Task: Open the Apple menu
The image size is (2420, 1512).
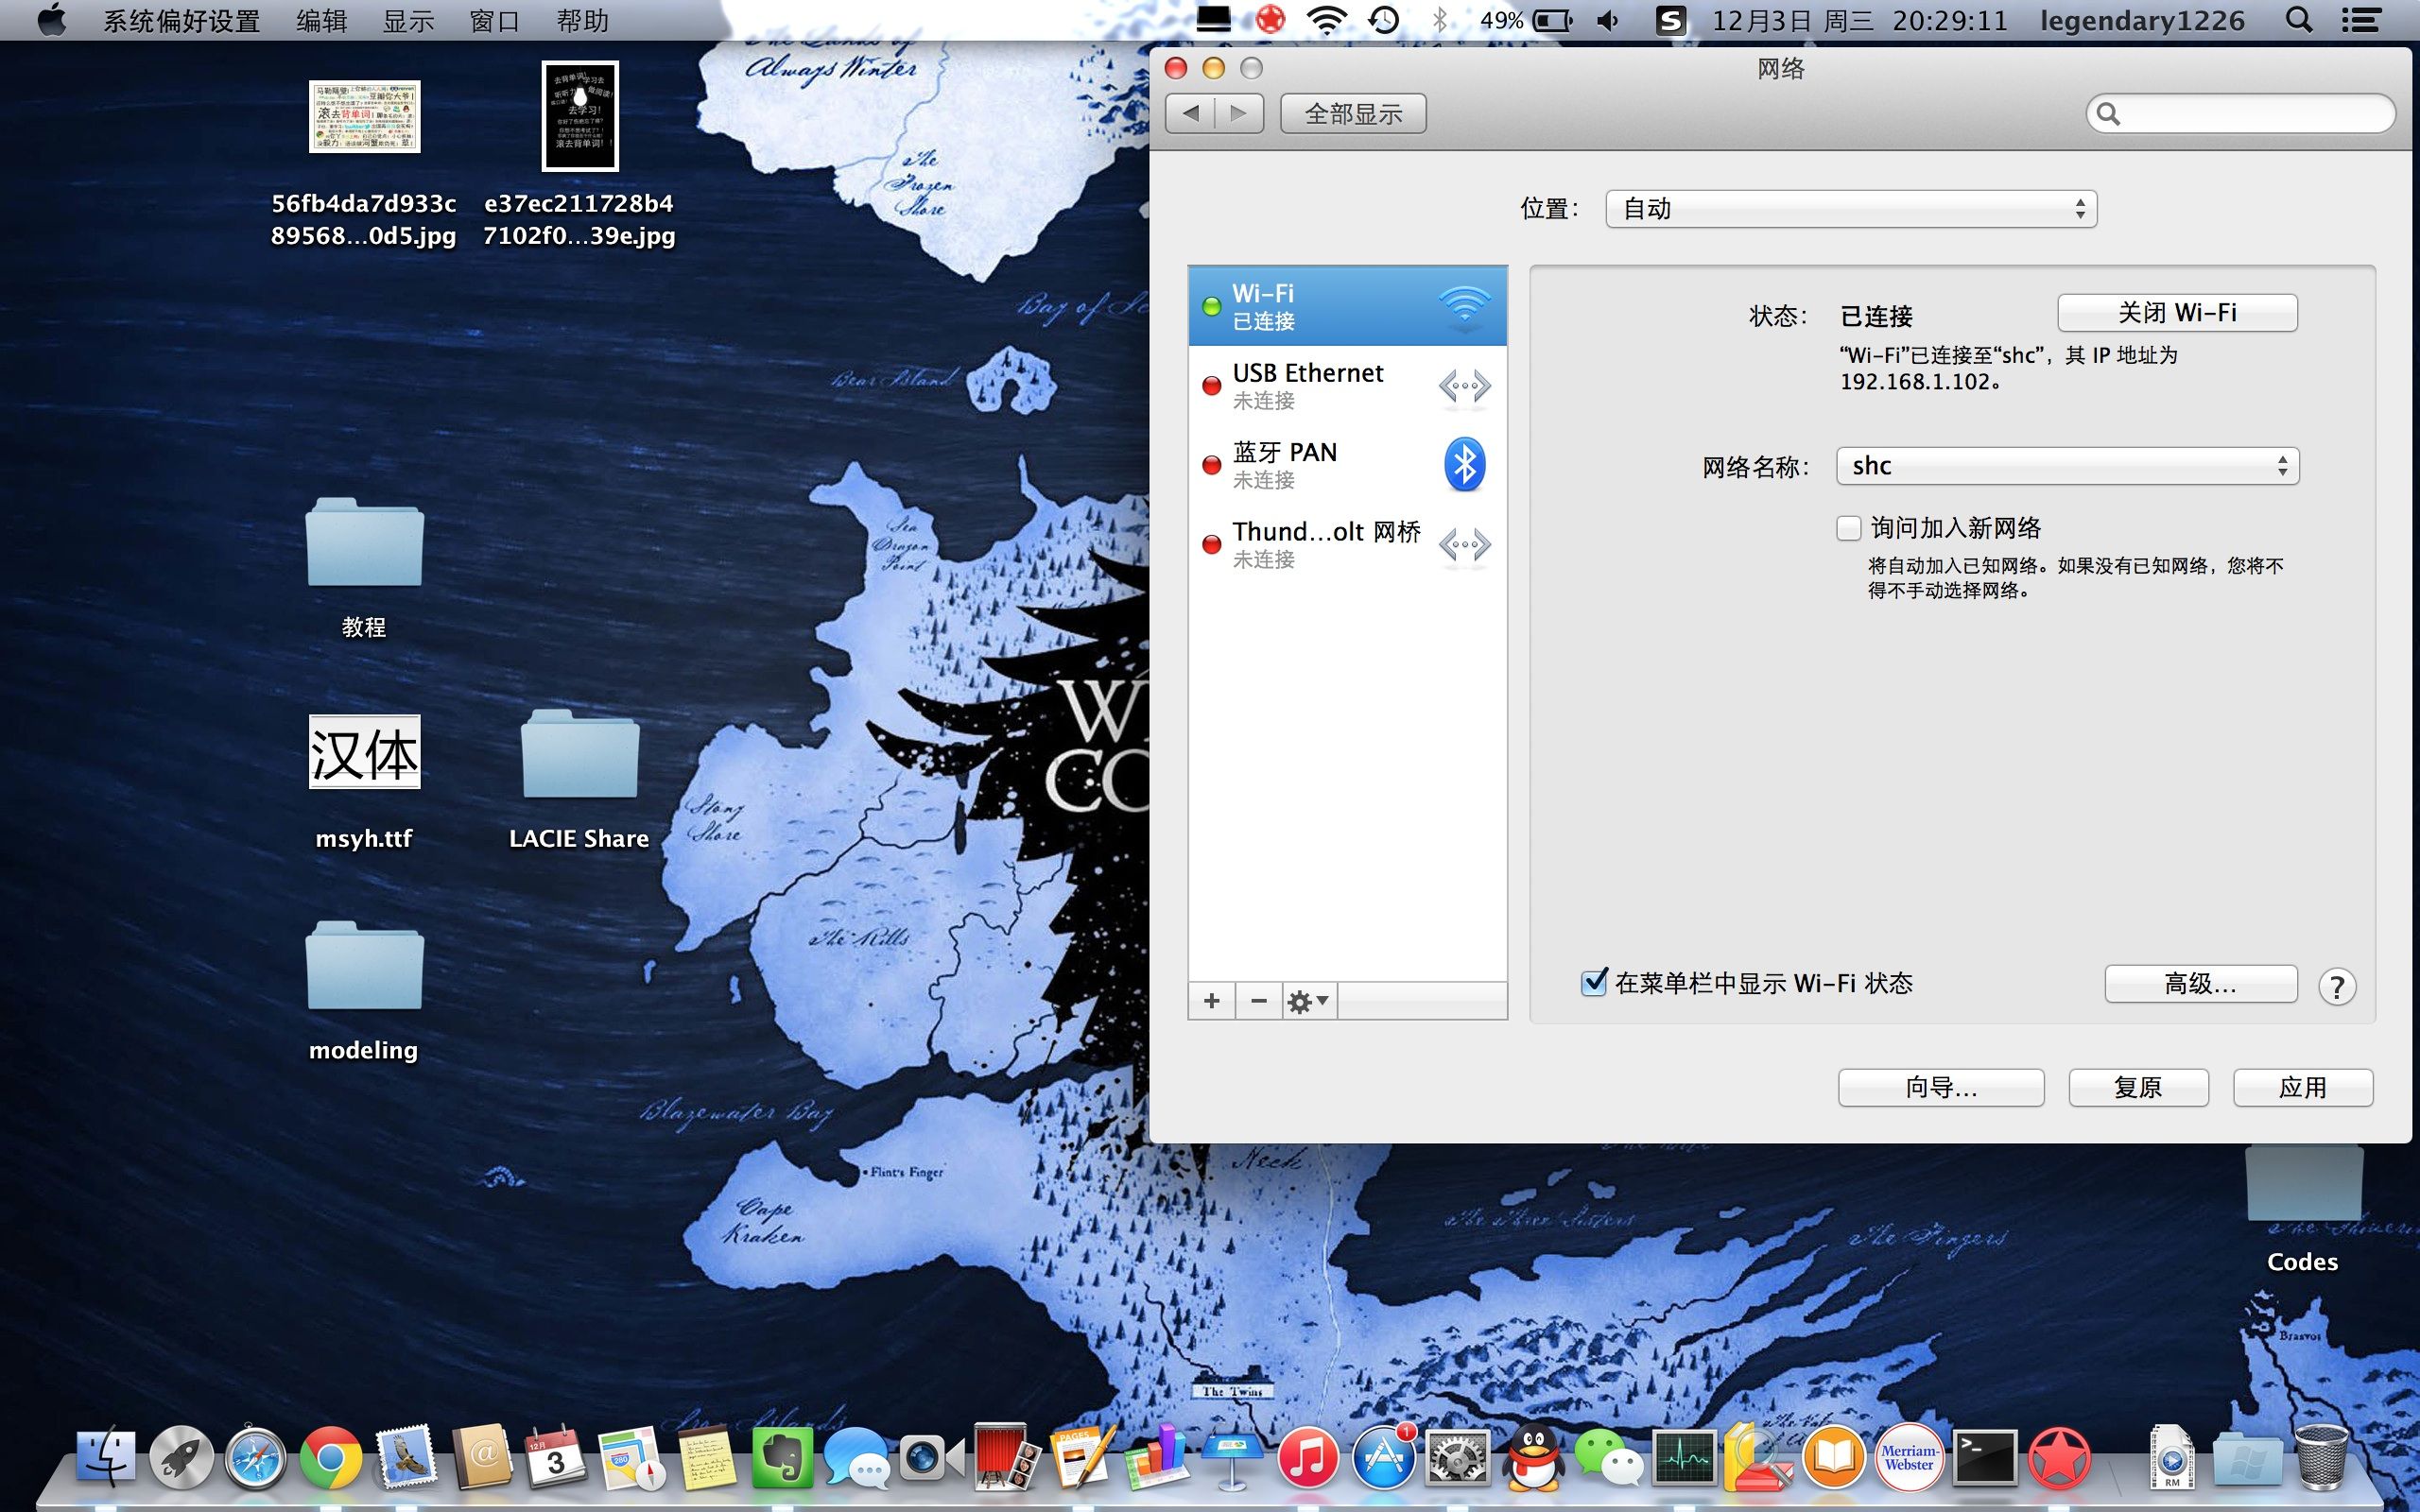Action: 52,20
